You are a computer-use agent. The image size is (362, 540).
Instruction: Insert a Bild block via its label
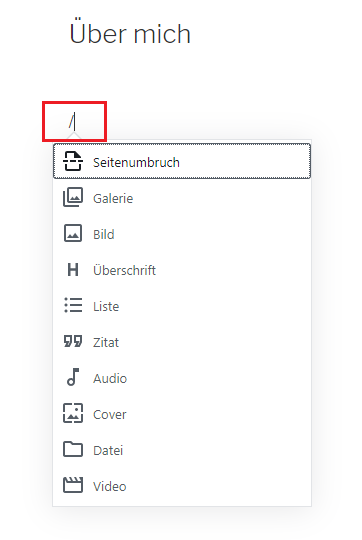click(104, 235)
